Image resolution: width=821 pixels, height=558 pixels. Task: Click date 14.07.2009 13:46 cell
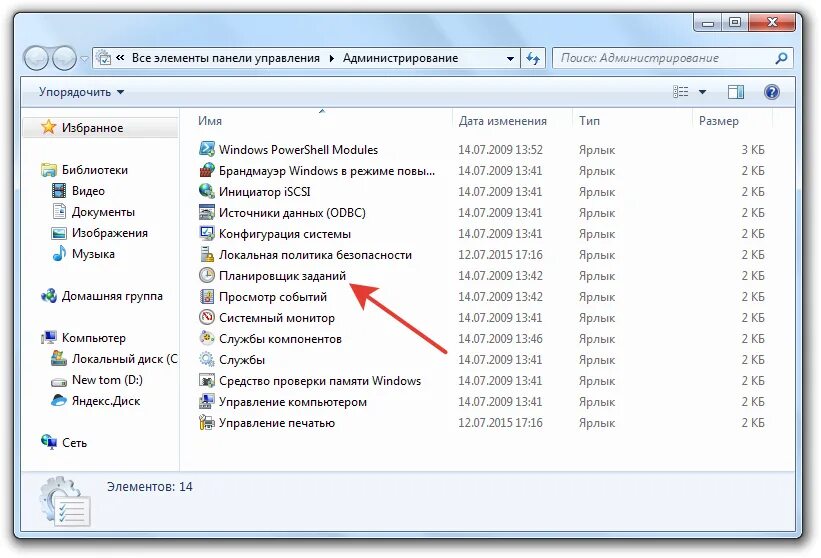pyautogui.click(x=500, y=339)
